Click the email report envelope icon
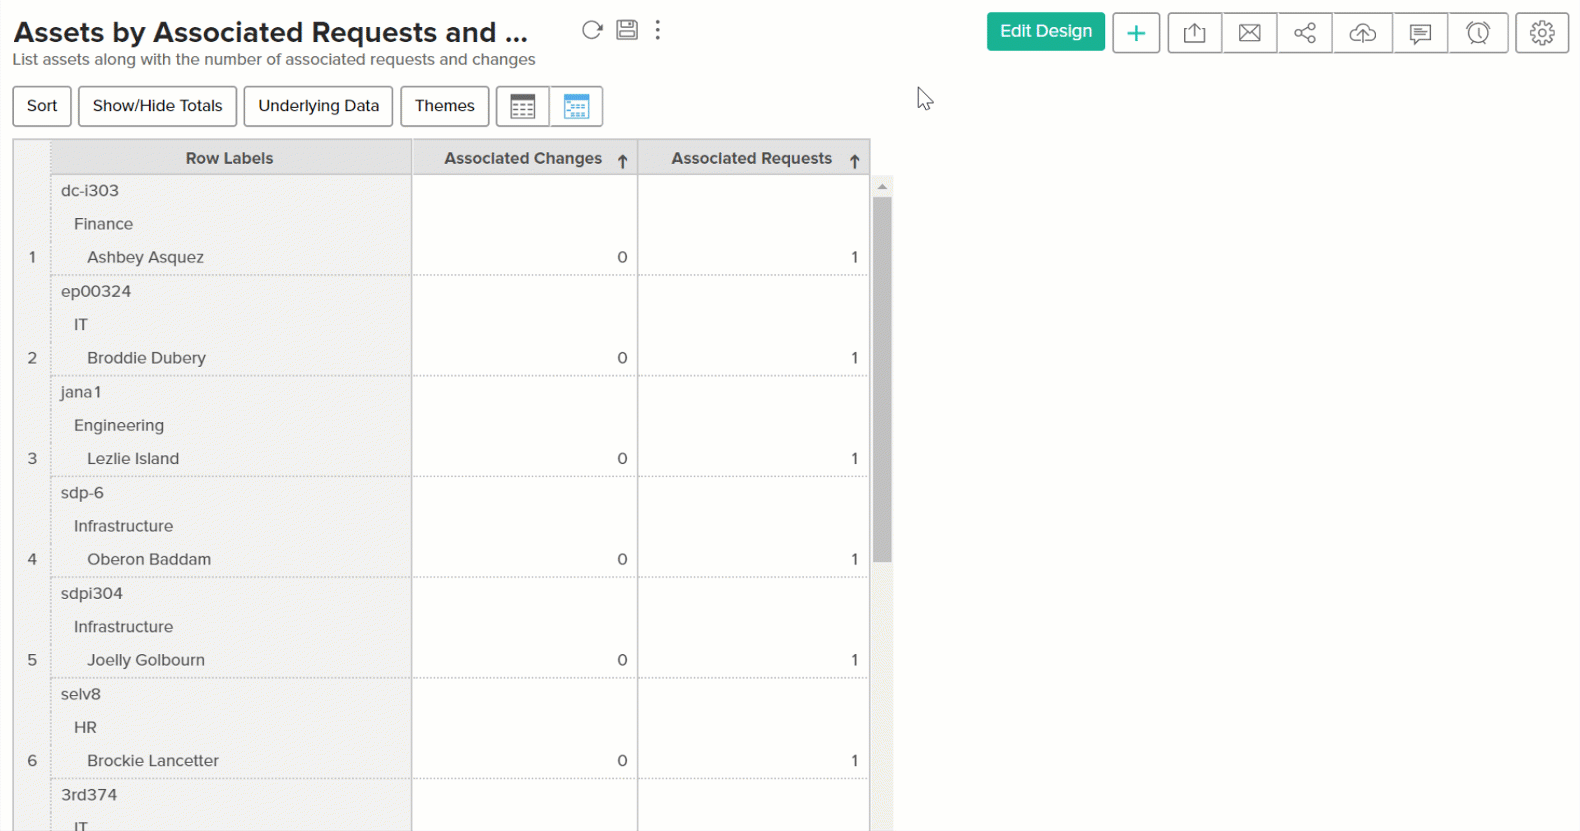Image resolution: width=1580 pixels, height=831 pixels. pyautogui.click(x=1249, y=33)
